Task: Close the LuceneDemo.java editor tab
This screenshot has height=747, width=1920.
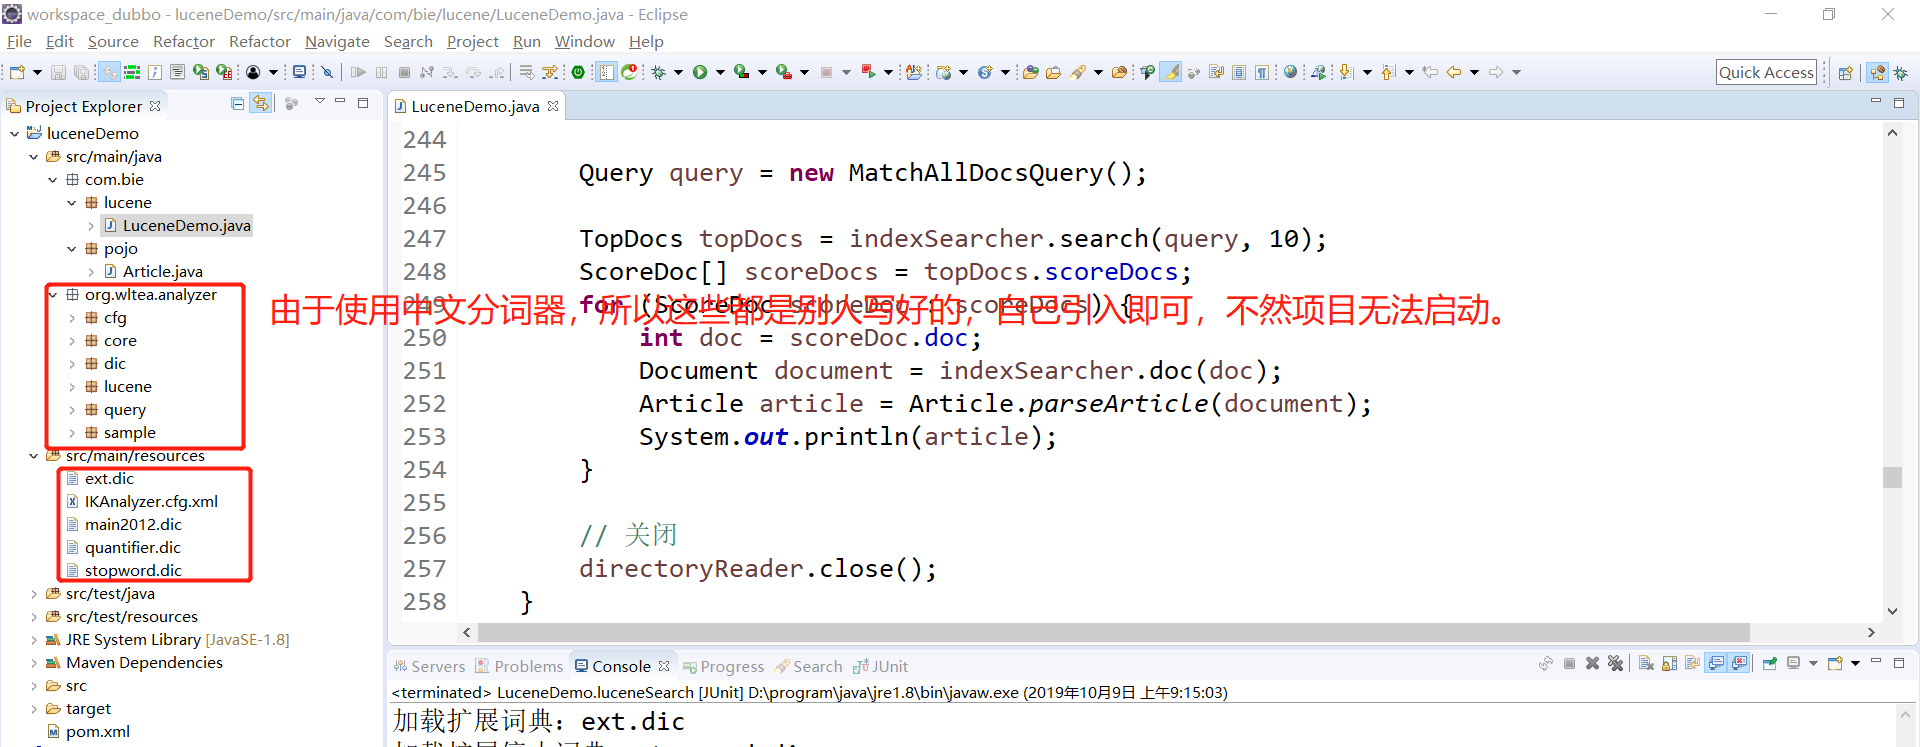Action: click(553, 106)
